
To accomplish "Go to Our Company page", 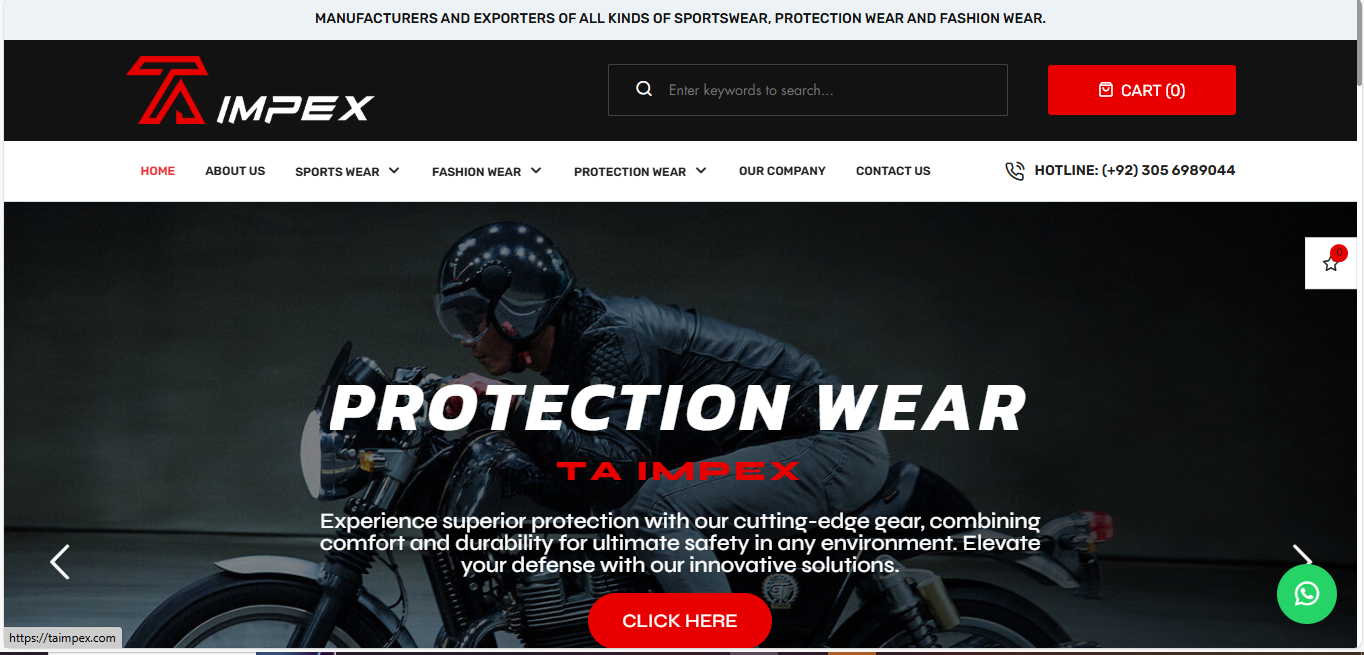I will [x=782, y=171].
